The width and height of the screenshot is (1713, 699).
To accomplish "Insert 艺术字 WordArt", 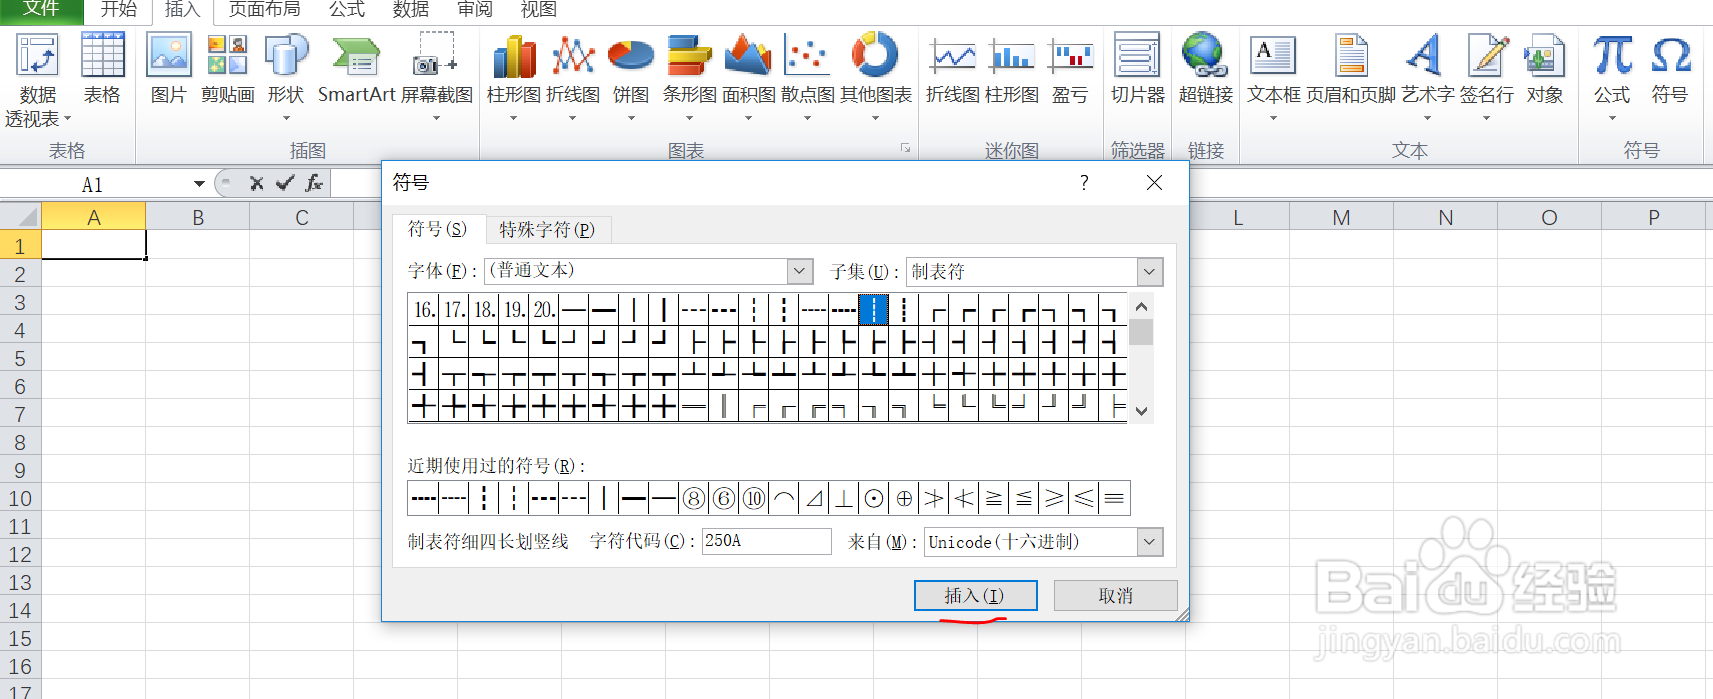I will coord(1427,78).
